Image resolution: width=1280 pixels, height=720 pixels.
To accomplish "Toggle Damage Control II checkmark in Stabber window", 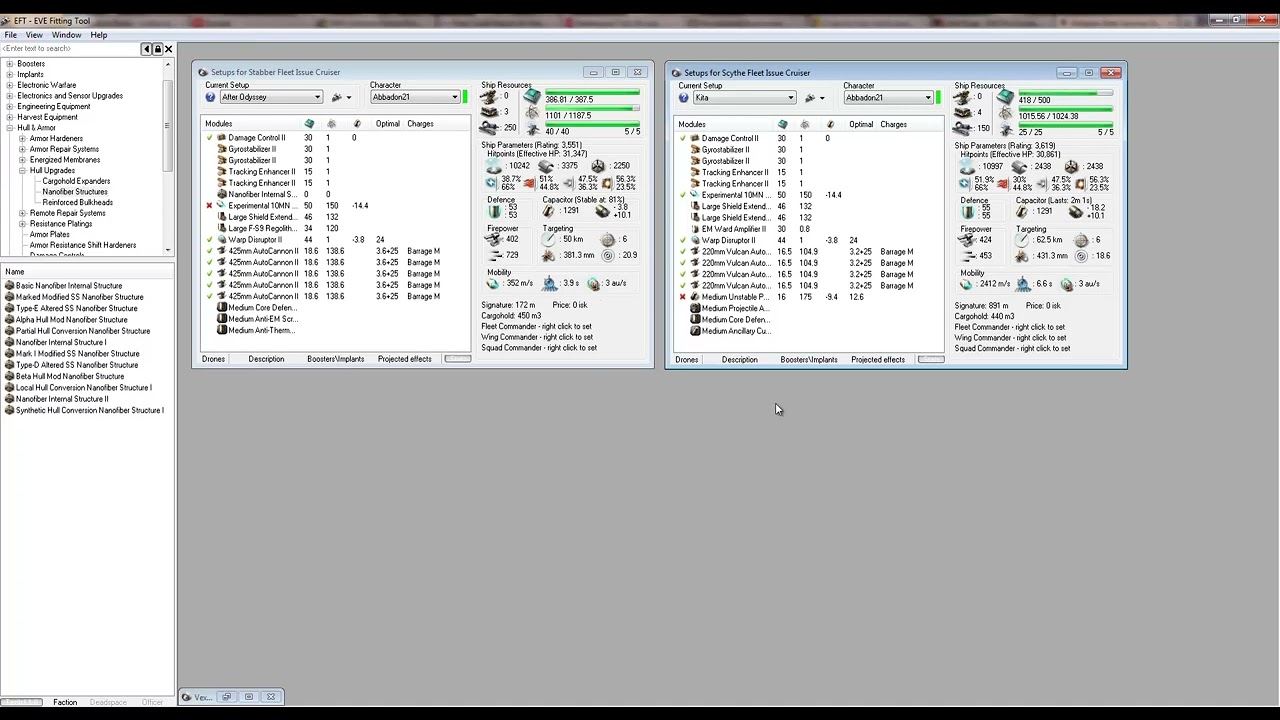I will pyautogui.click(x=209, y=138).
